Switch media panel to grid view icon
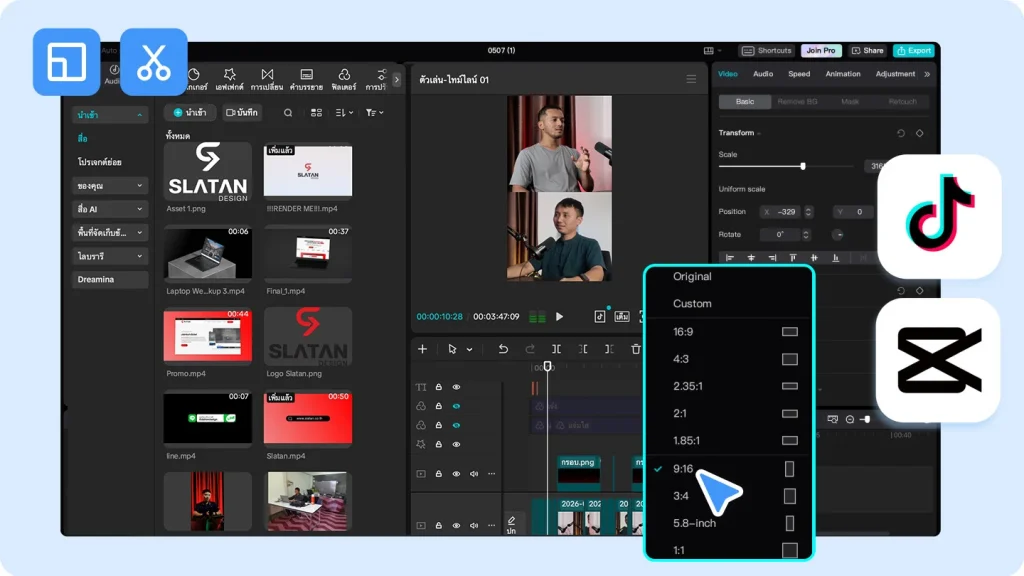1024x576 pixels. tap(316, 113)
